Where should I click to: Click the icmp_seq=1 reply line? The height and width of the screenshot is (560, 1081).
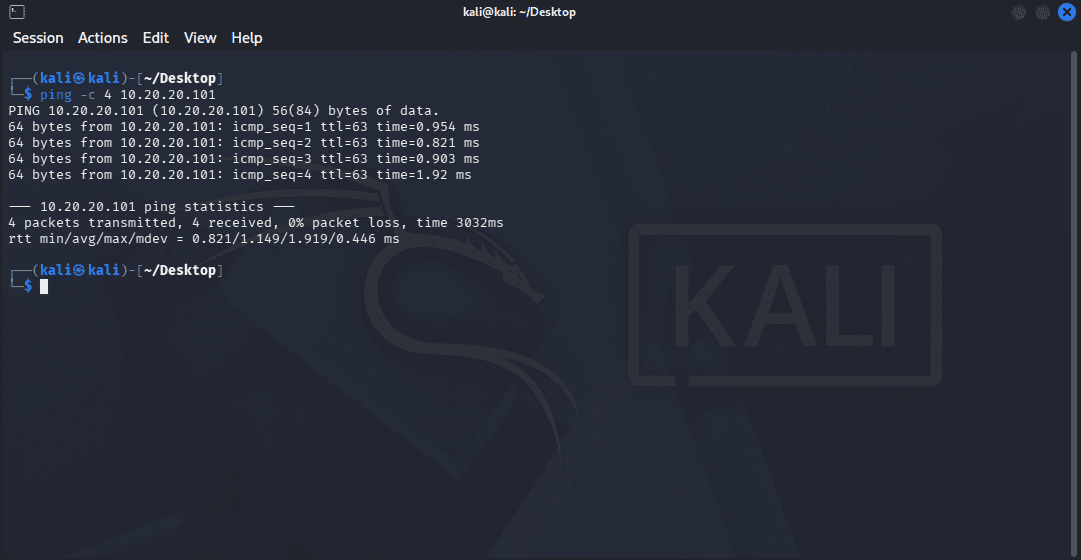click(243, 127)
